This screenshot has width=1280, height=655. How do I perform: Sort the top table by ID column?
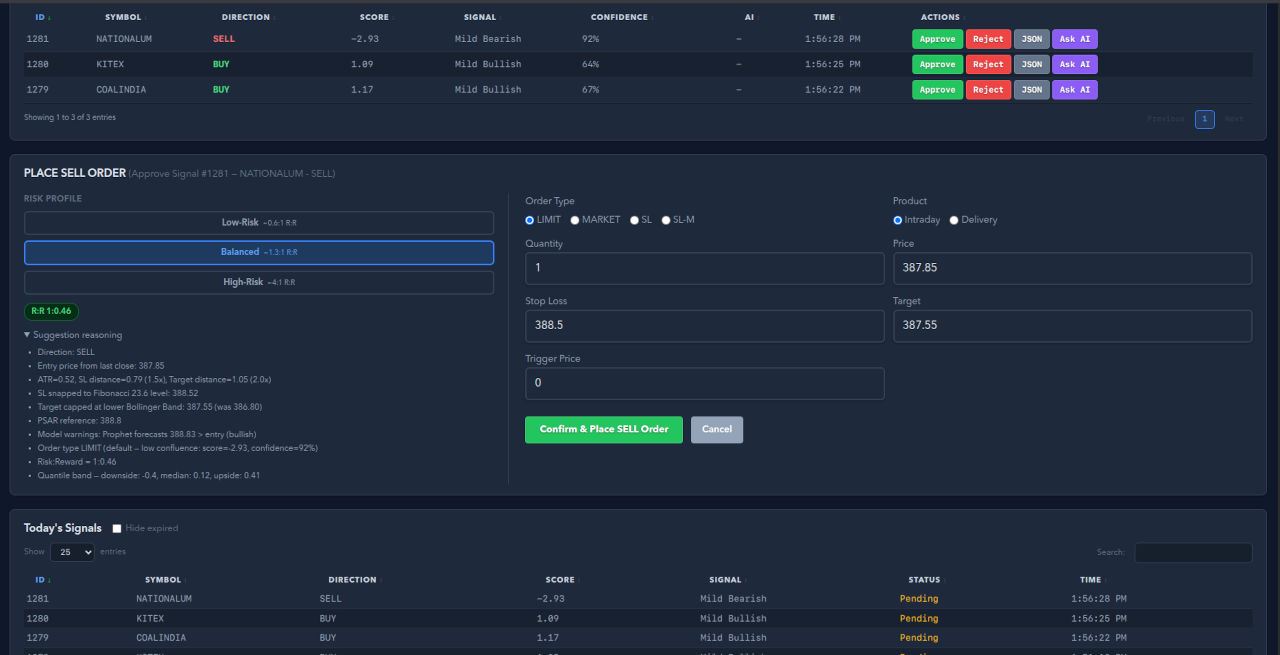(x=41, y=17)
